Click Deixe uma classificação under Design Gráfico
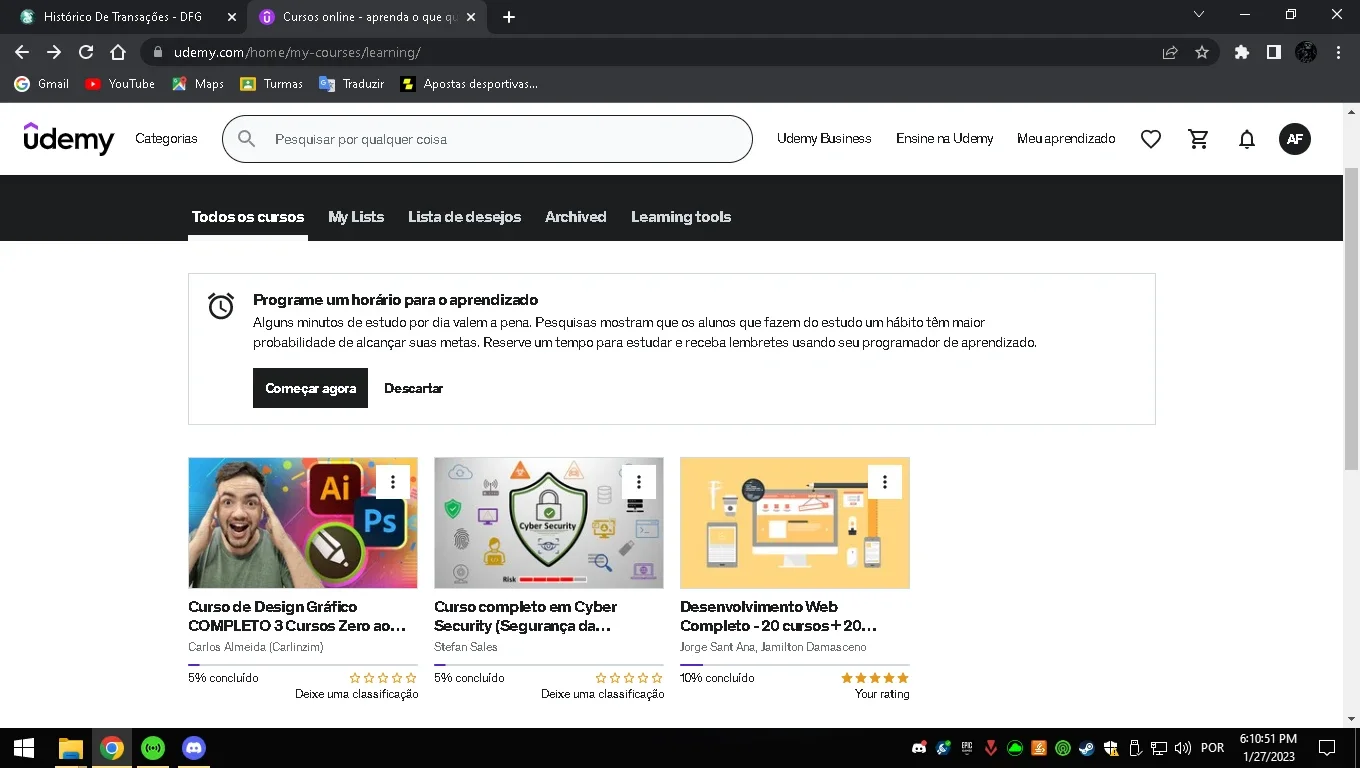1360x768 pixels. click(357, 694)
